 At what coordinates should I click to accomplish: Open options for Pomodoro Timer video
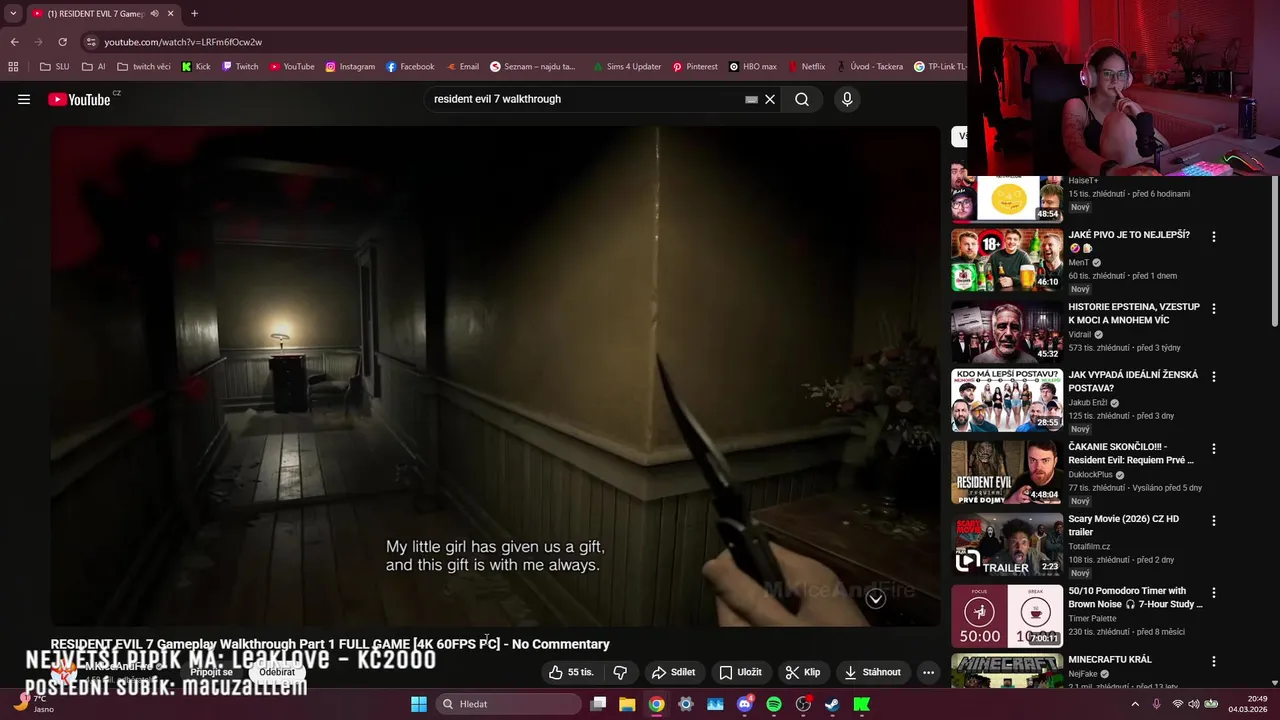coord(1214,593)
